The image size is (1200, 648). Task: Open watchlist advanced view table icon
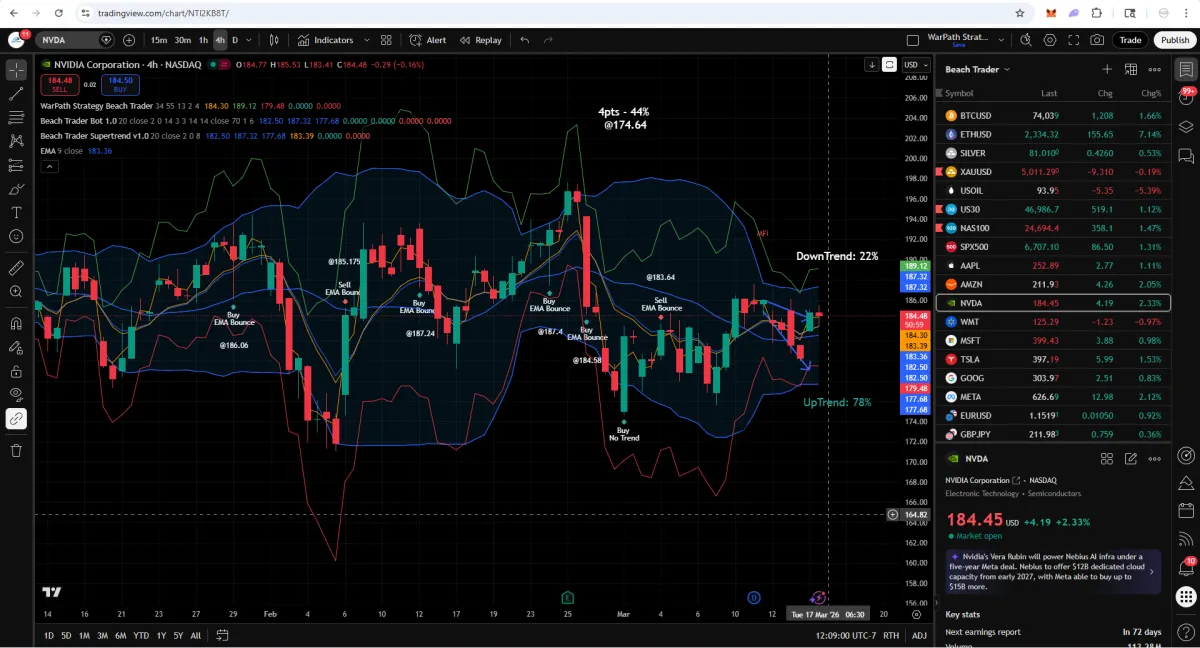tap(1131, 69)
